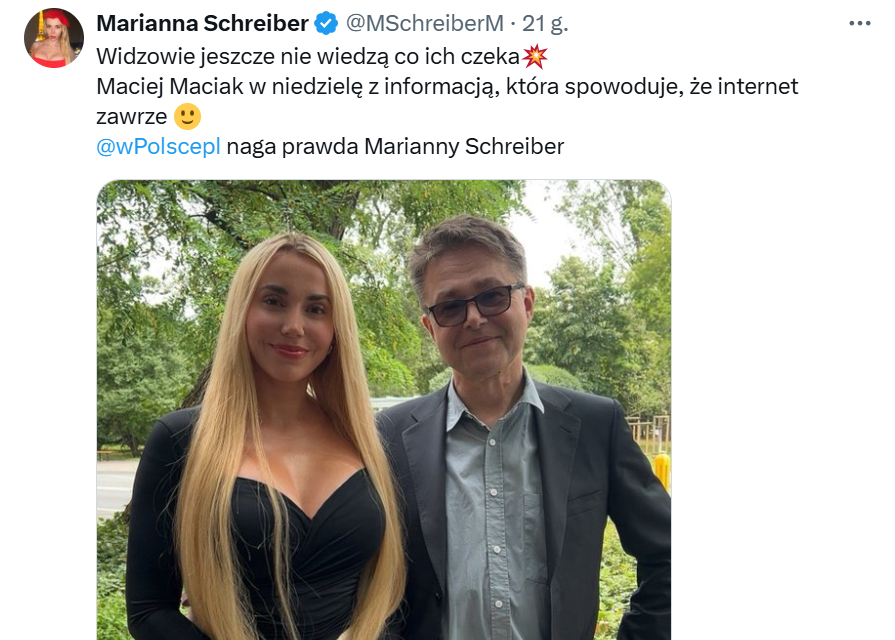Open the three-dot more options menu

860,23
